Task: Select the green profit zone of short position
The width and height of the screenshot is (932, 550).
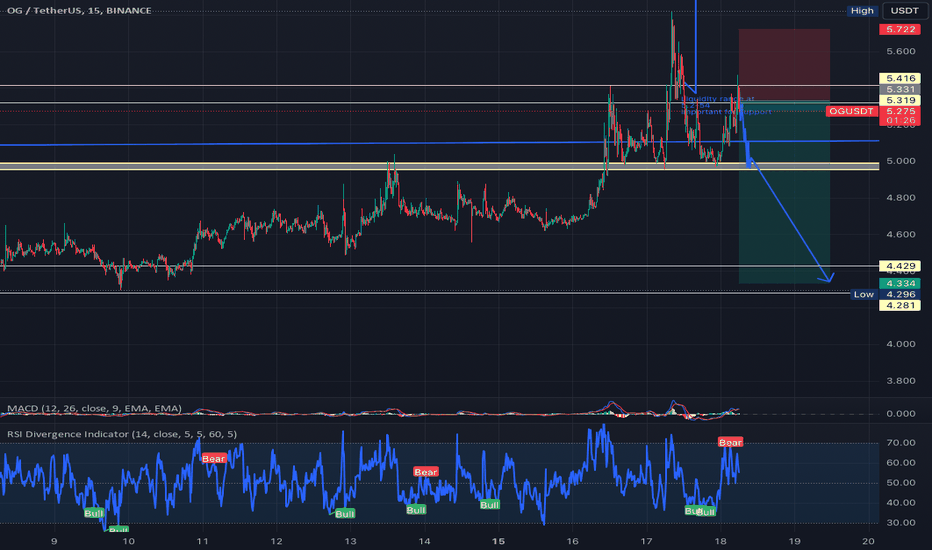Action: (x=784, y=191)
